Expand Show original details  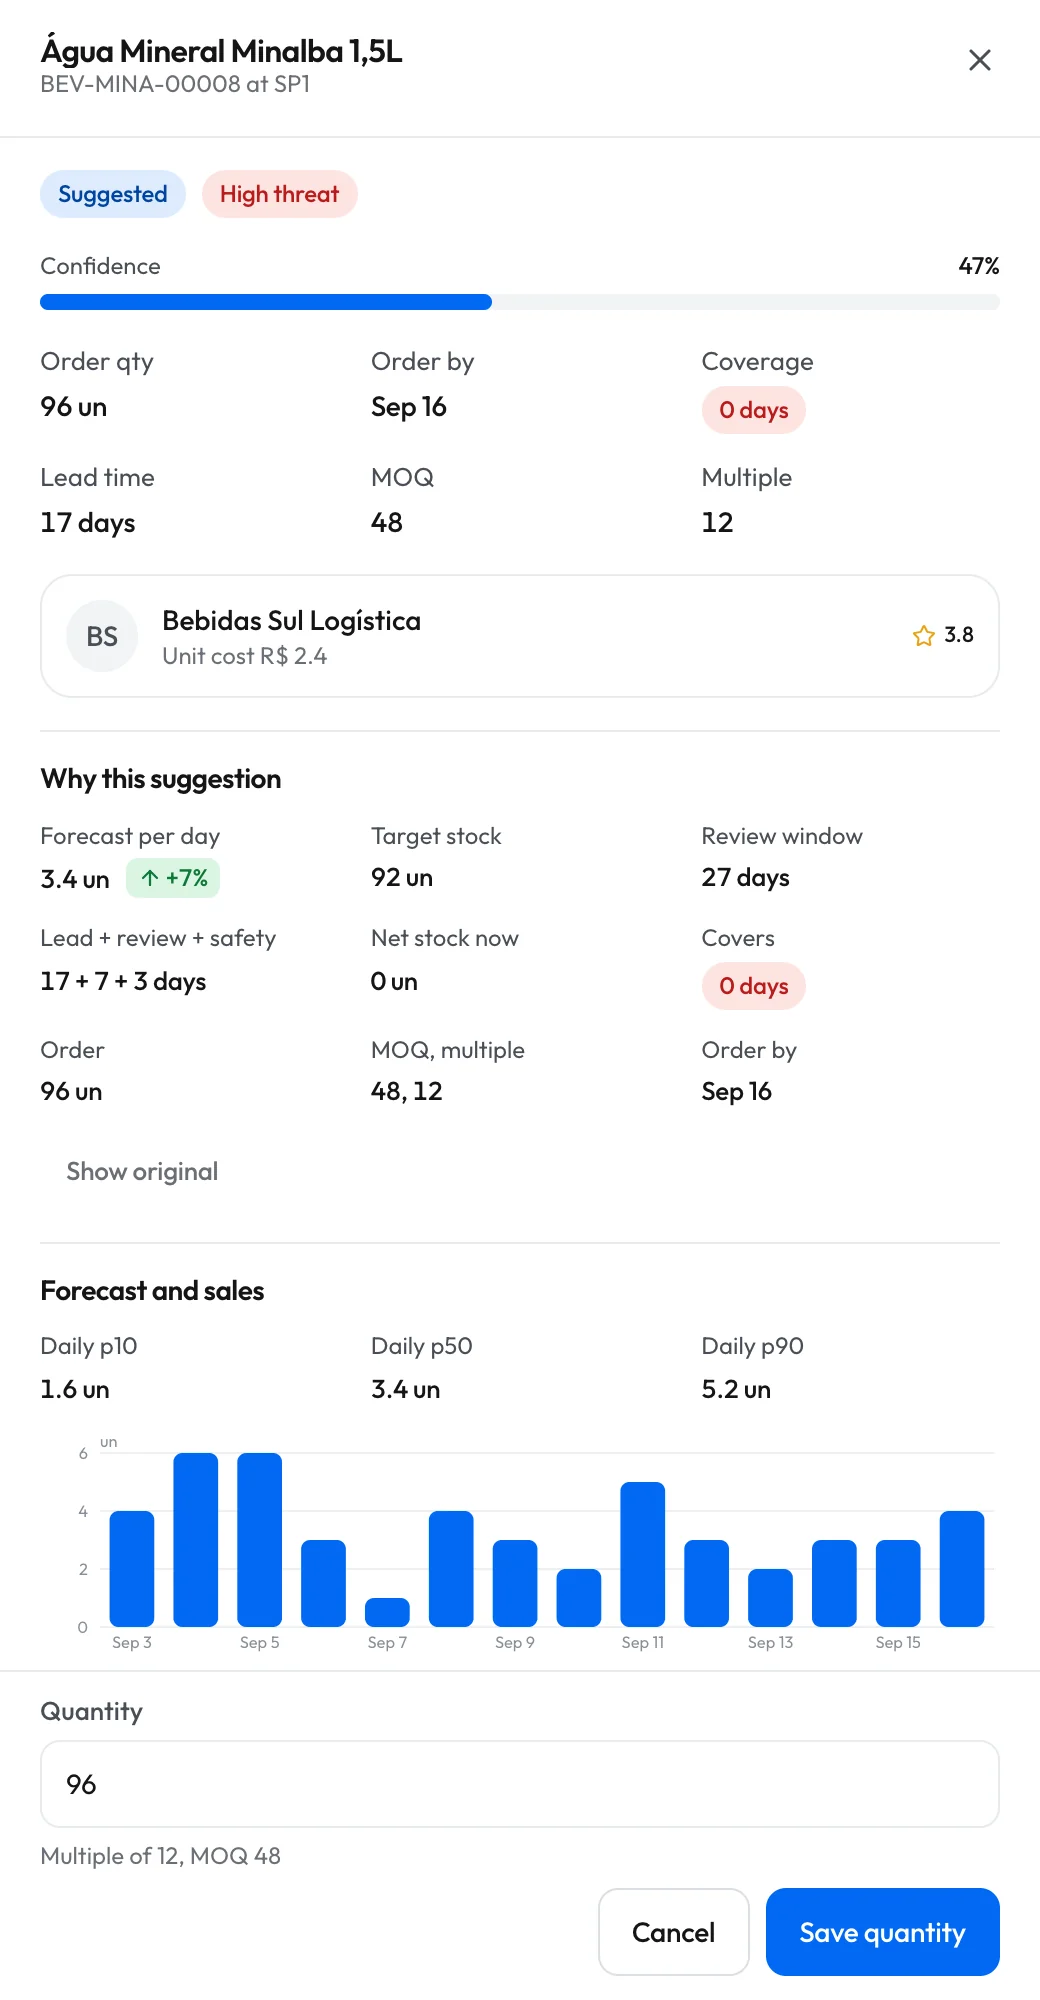[x=142, y=1171]
